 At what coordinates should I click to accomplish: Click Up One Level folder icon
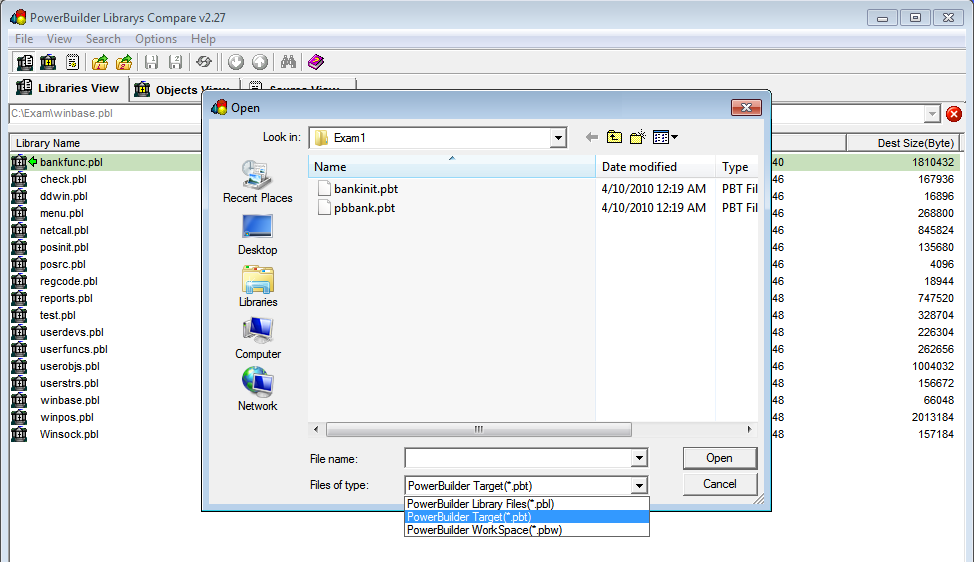click(614, 137)
